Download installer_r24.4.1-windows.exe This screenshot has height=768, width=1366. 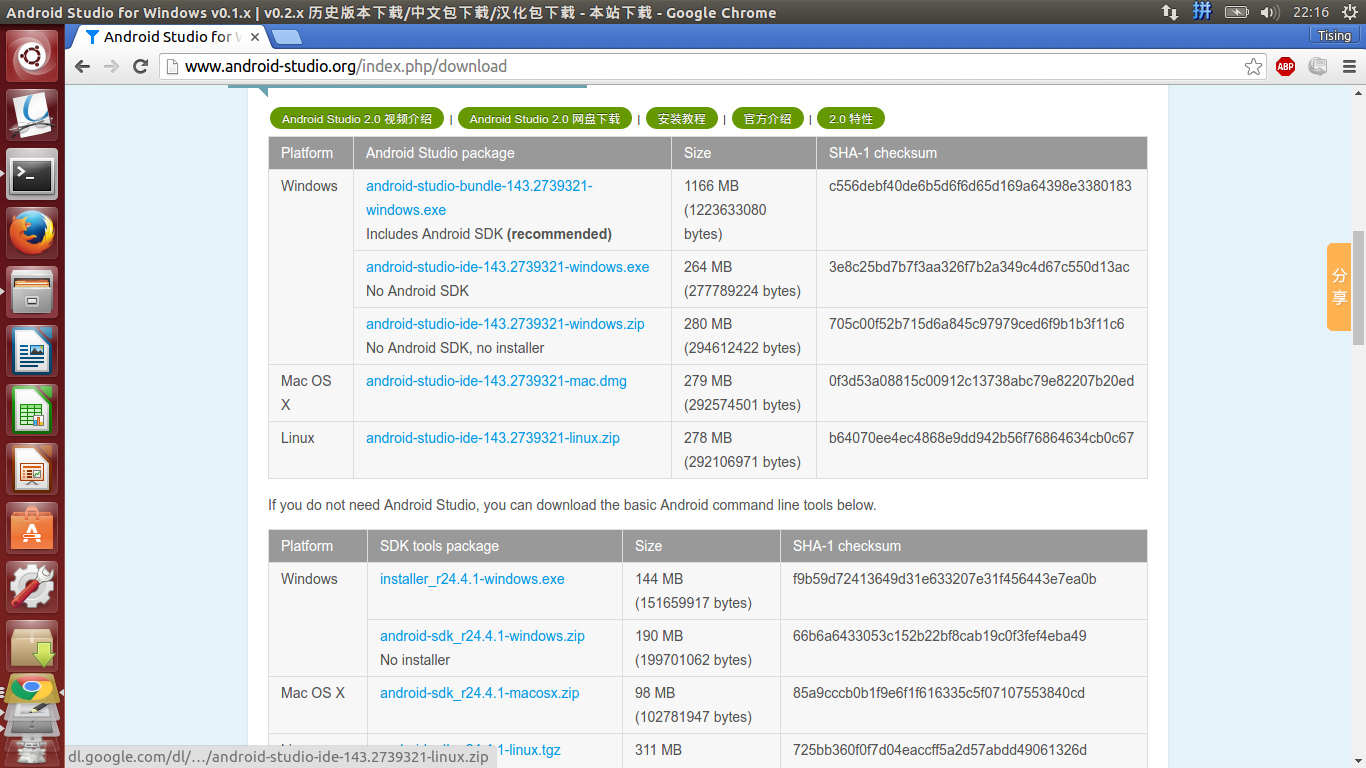click(472, 579)
